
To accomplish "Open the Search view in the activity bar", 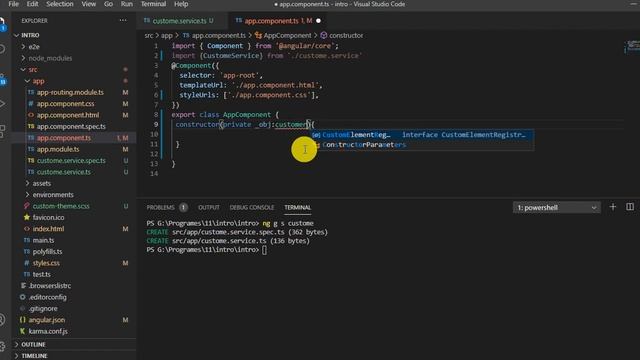I will [2, 49].
